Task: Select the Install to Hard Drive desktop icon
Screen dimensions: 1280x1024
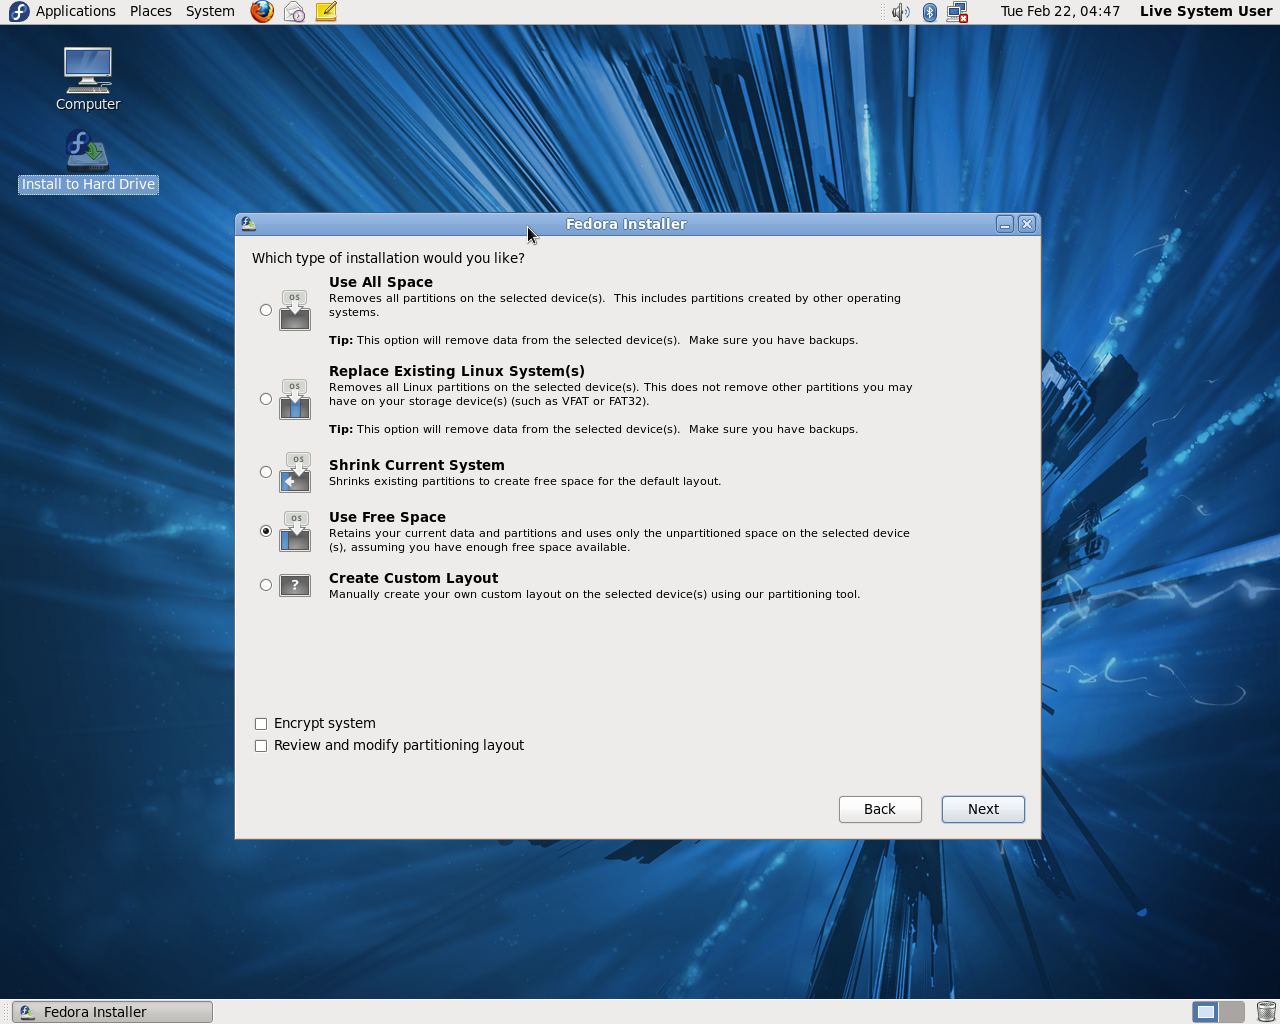Action: tap(88, 162)
